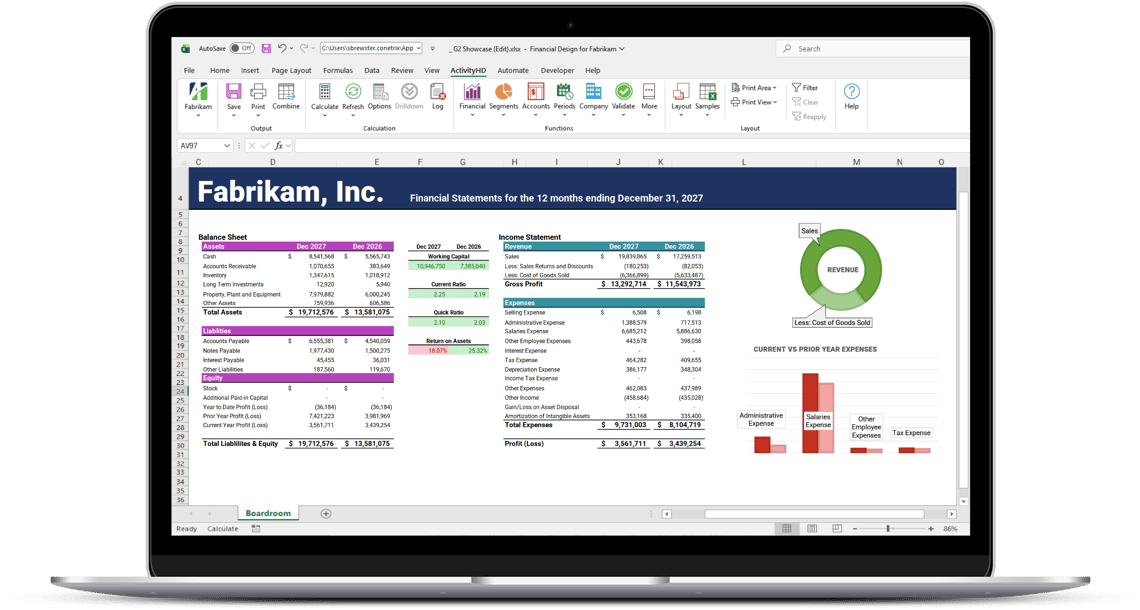
Task: Click the Filter button
Action: [805, 88]
